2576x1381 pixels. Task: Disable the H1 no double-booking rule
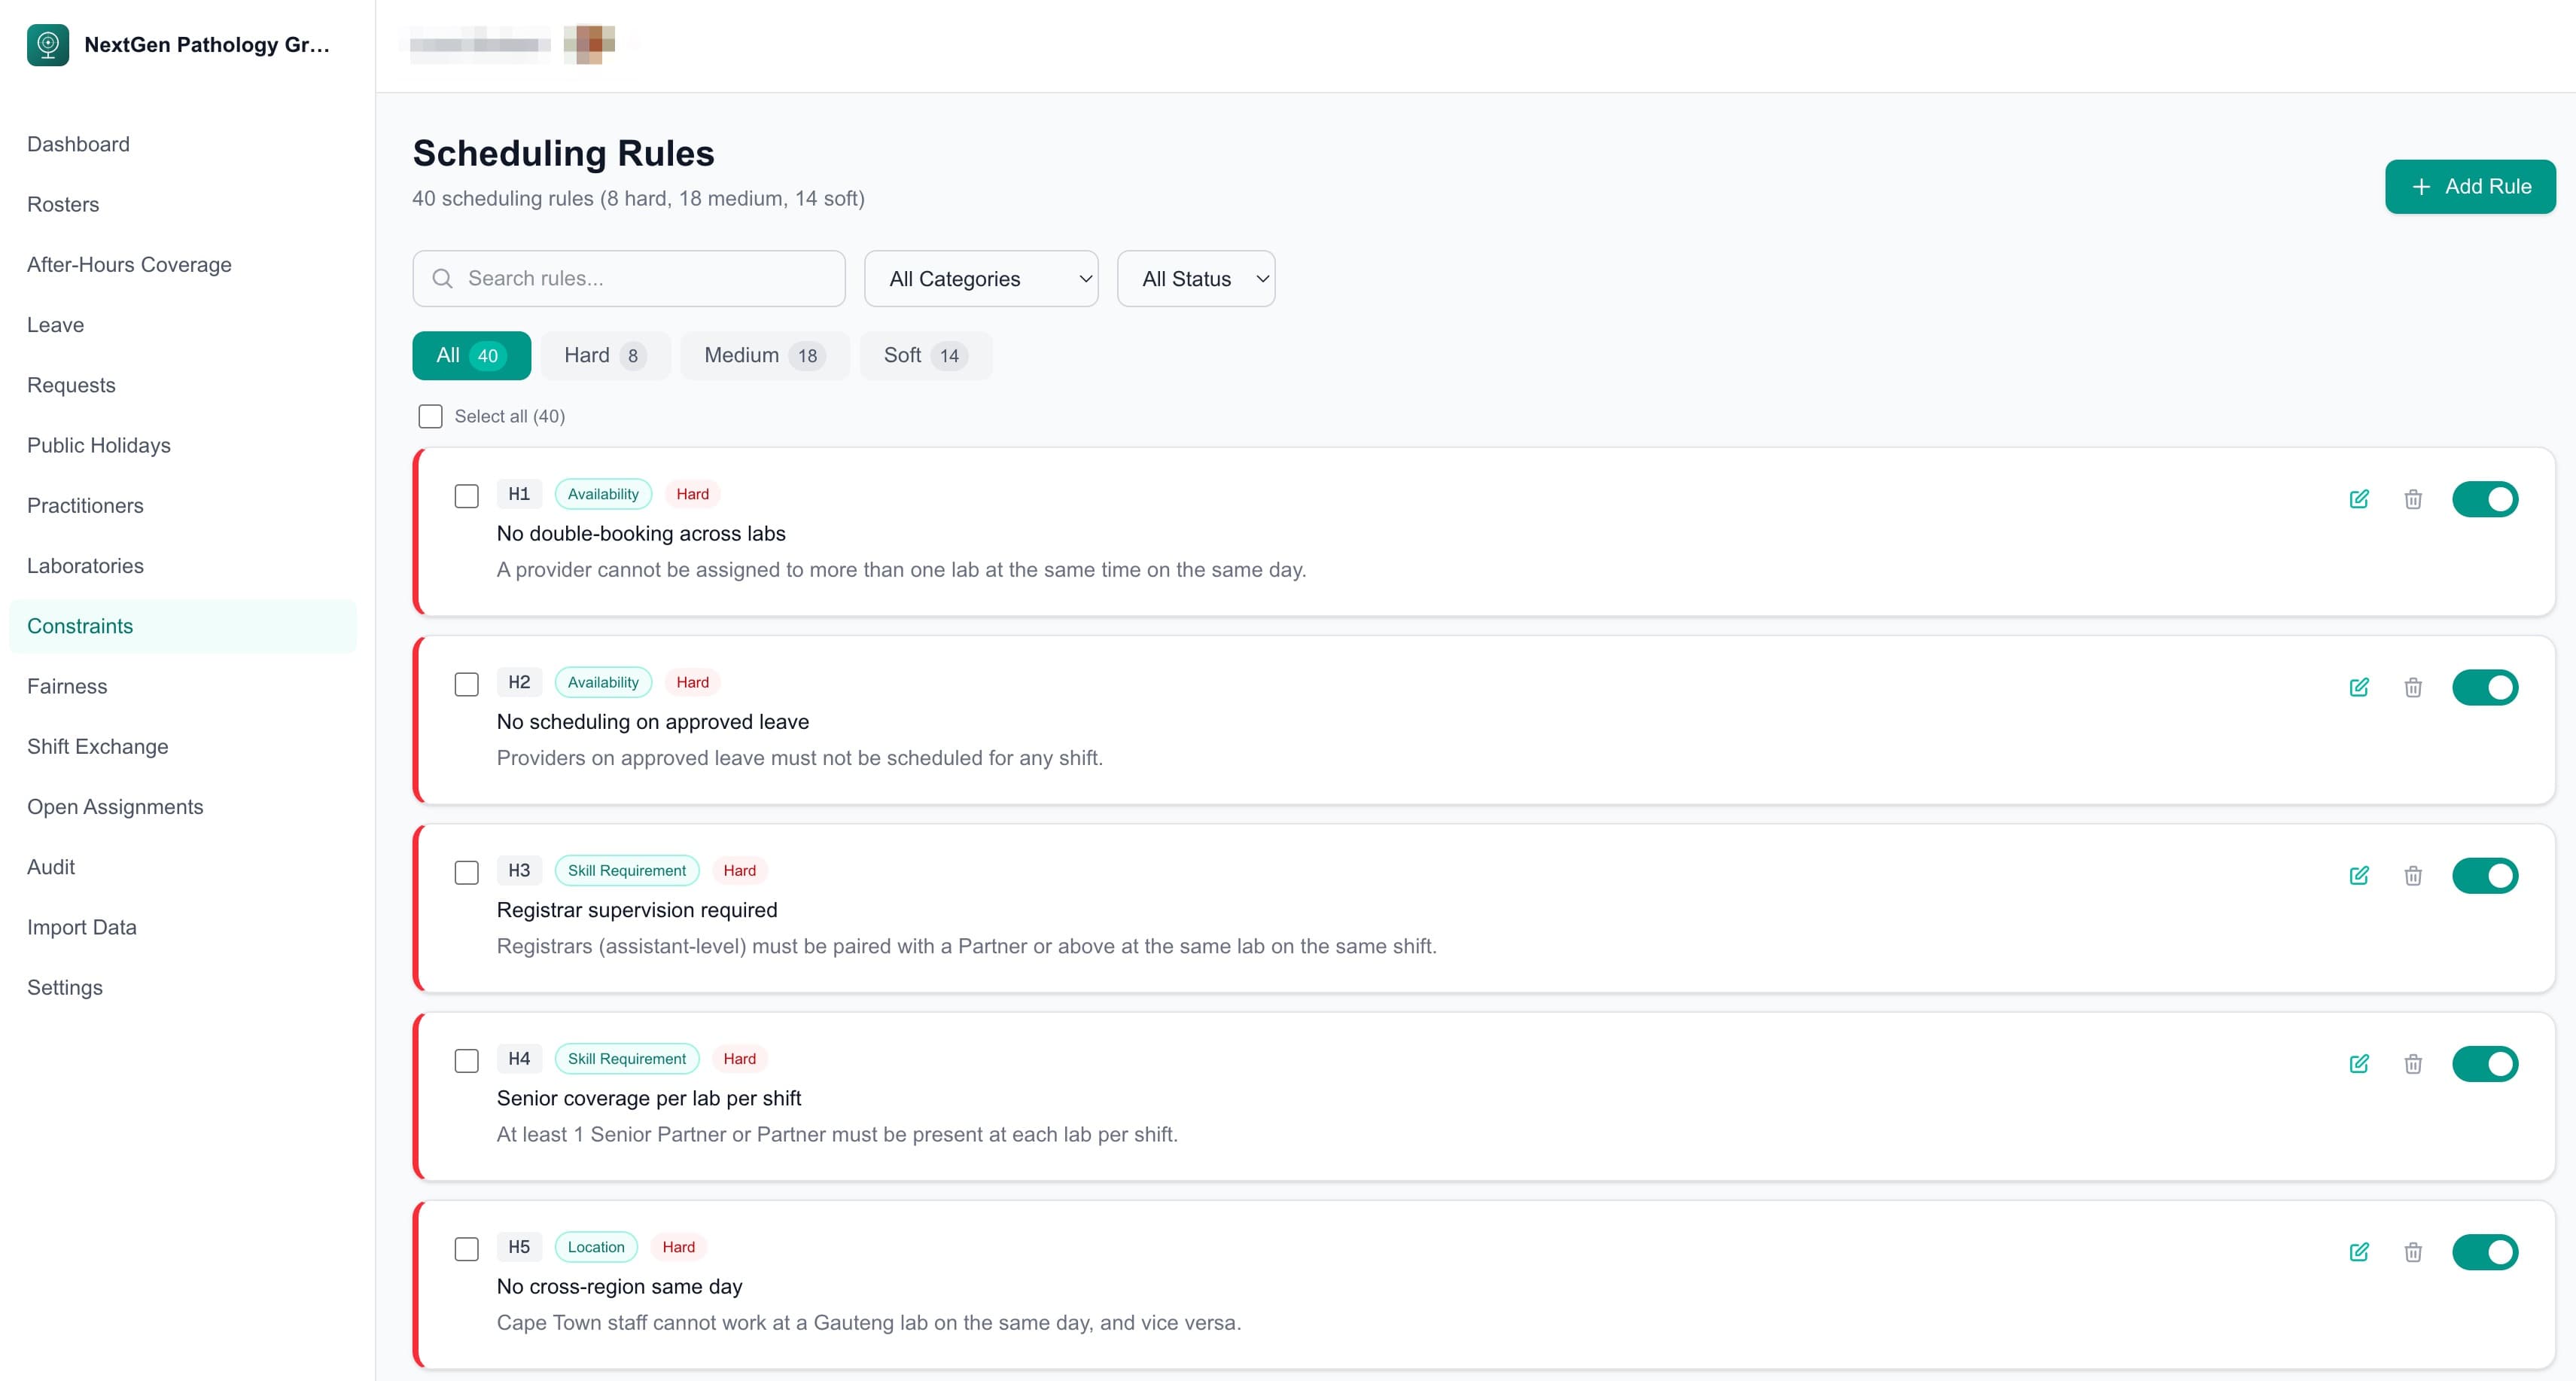pos(2487,498)
